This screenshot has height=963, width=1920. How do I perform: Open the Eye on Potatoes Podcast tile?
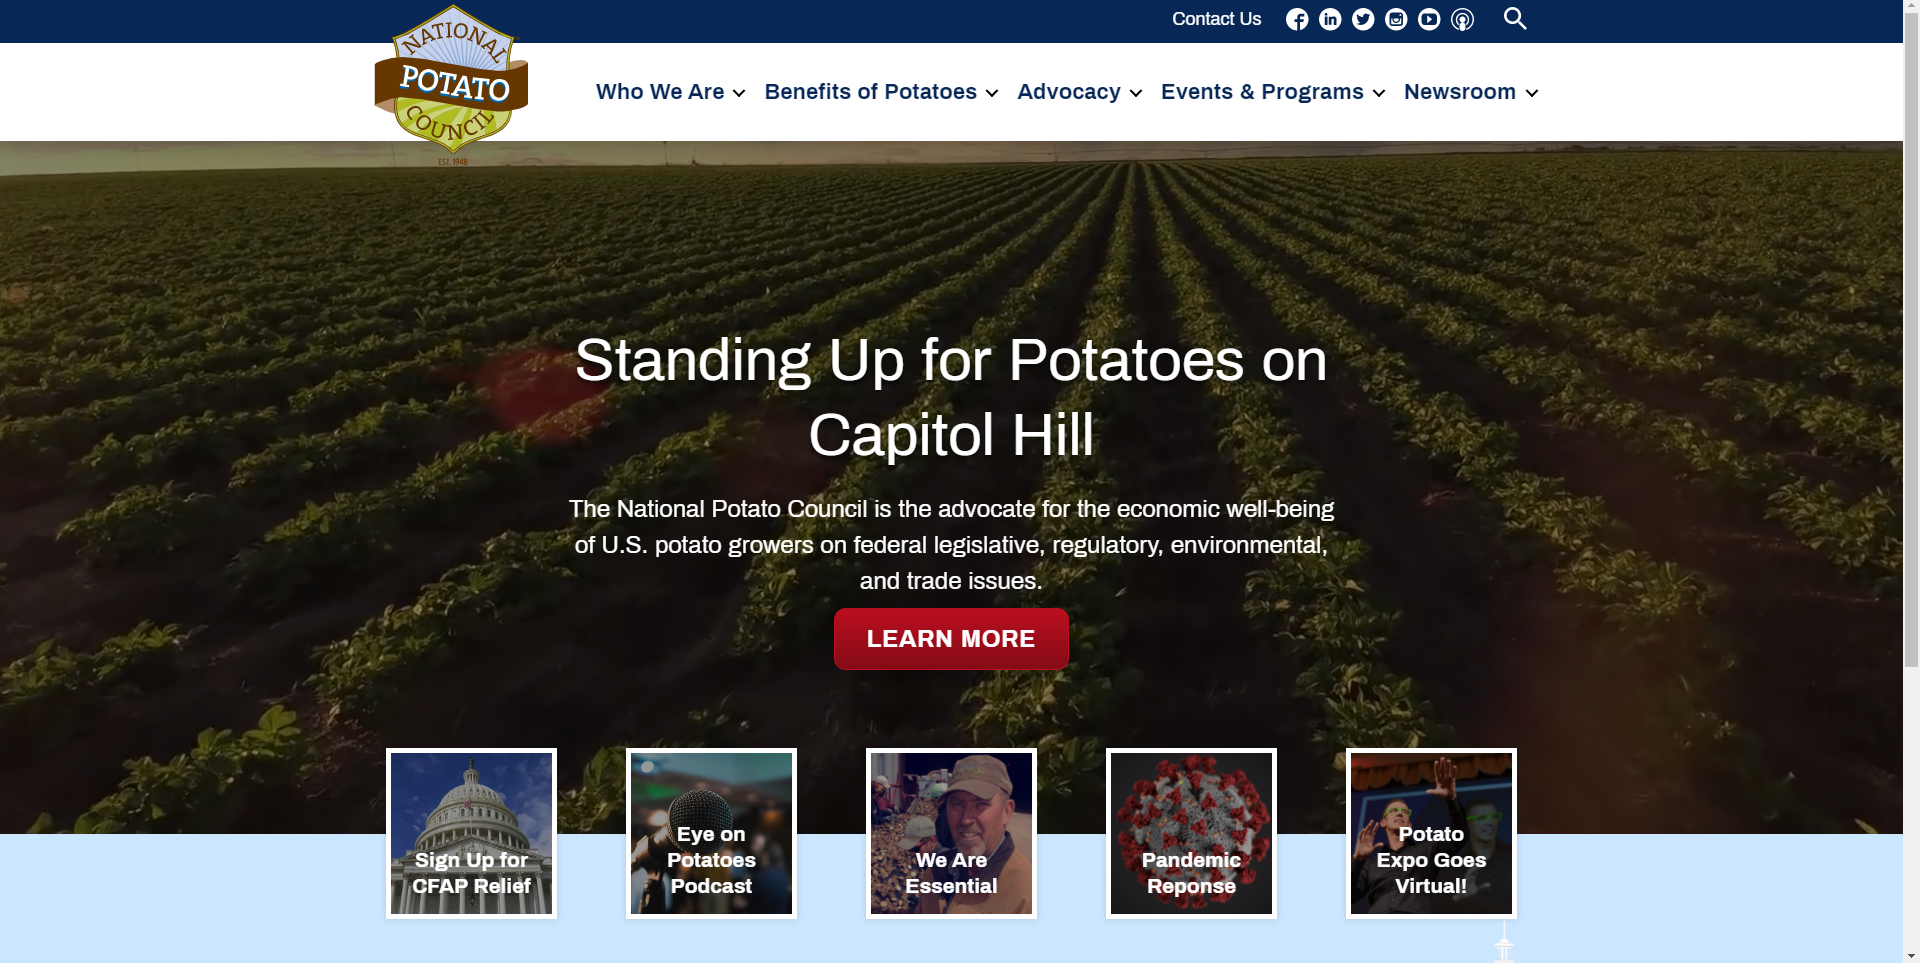pos(711,833)
